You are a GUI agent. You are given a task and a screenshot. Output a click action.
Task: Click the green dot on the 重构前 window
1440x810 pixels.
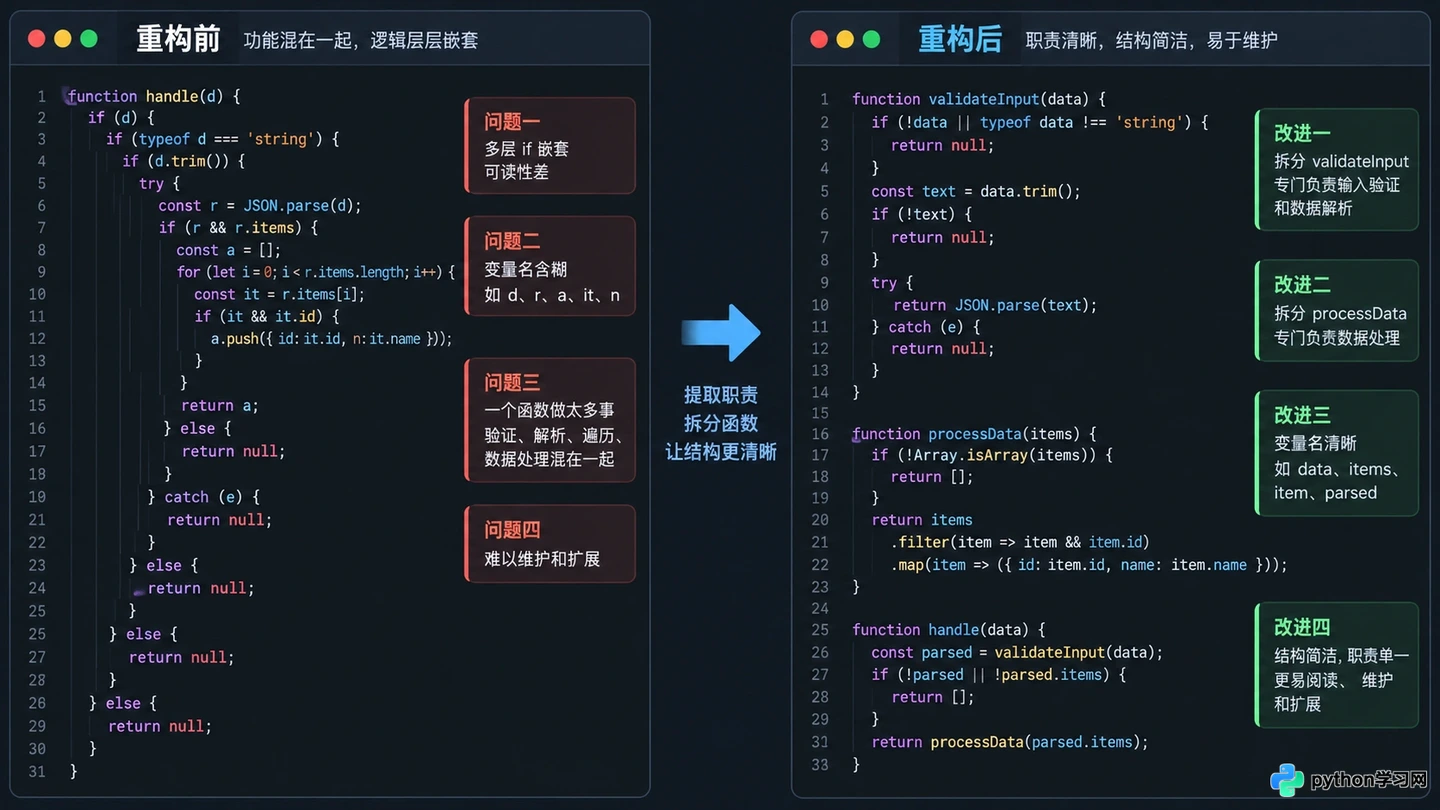(89, 39)
